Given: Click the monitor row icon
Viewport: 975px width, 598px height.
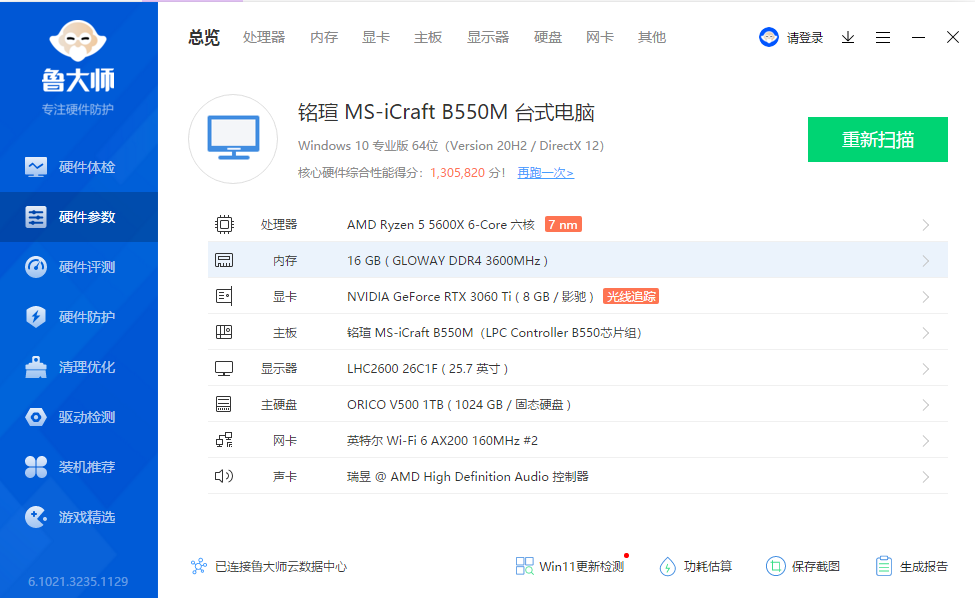Looking at the screenshot, I should pyautogui.click(x=224, y=369).
